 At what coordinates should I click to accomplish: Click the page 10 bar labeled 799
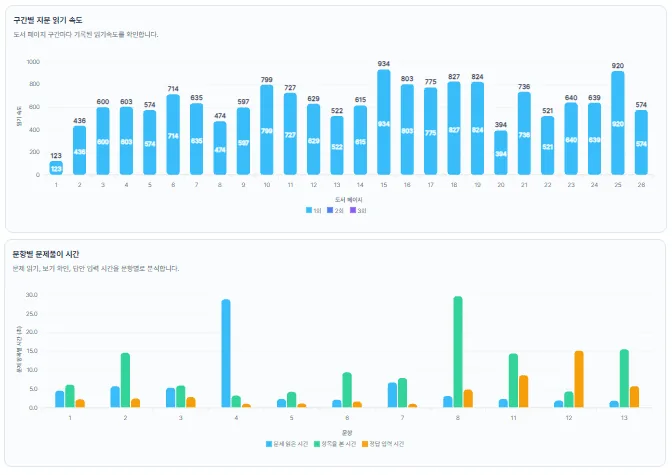(267, 130)
